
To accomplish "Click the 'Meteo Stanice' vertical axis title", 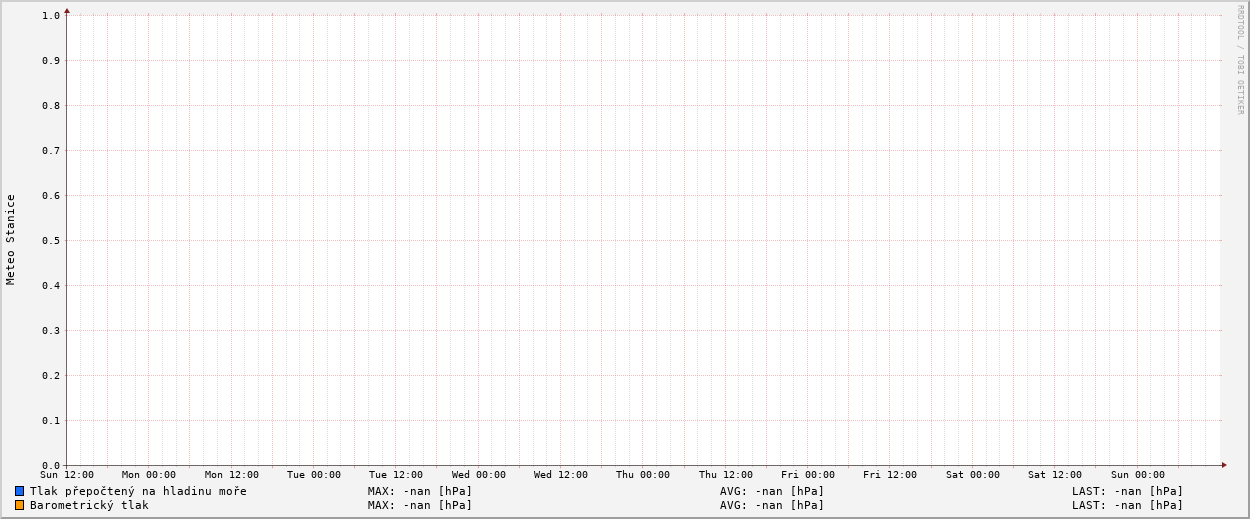I will click(11, 239).
